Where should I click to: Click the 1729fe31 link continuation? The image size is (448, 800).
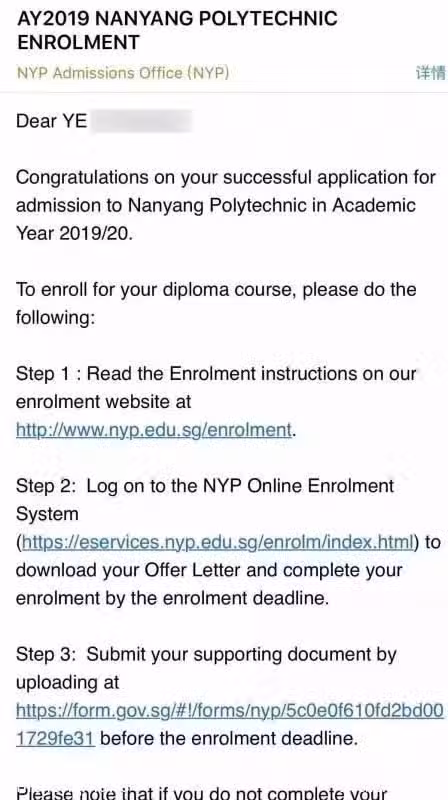coord(55,738)
